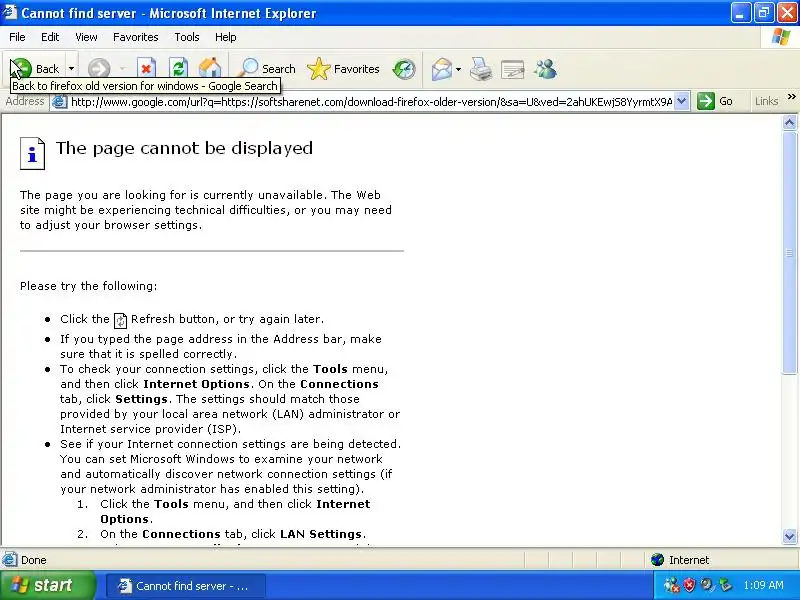Stop loading with the red X icon
800x600 pixels.
pyautogui.click(x=146, y=68)
